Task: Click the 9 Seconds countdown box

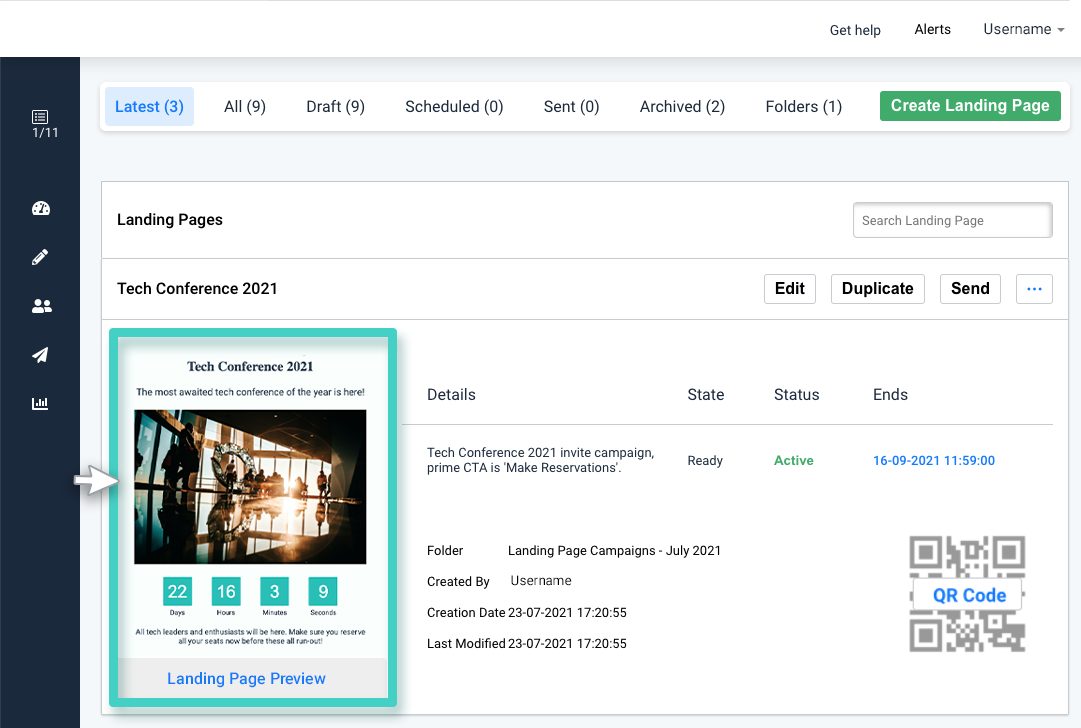Action: coord(323,592)
